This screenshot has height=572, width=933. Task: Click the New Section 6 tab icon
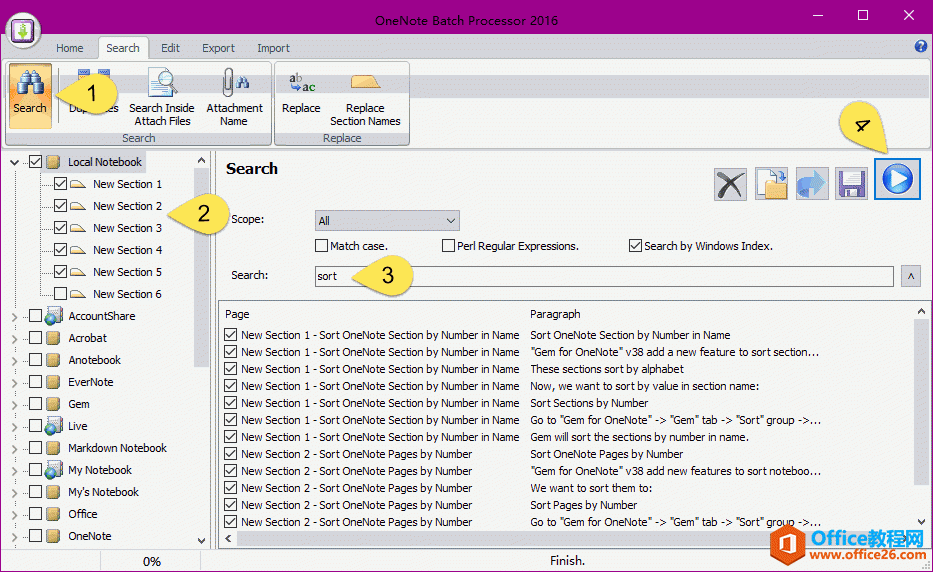click(78, 295)
